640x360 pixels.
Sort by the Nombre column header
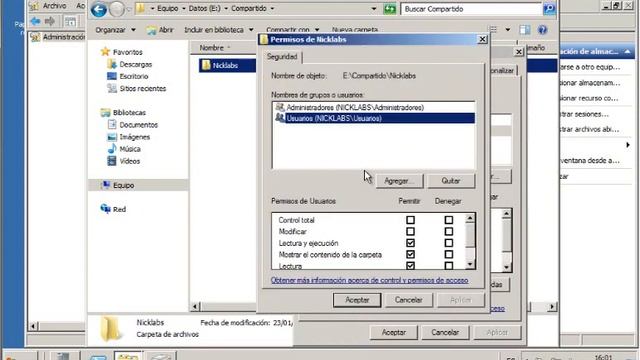pos(211,48)
